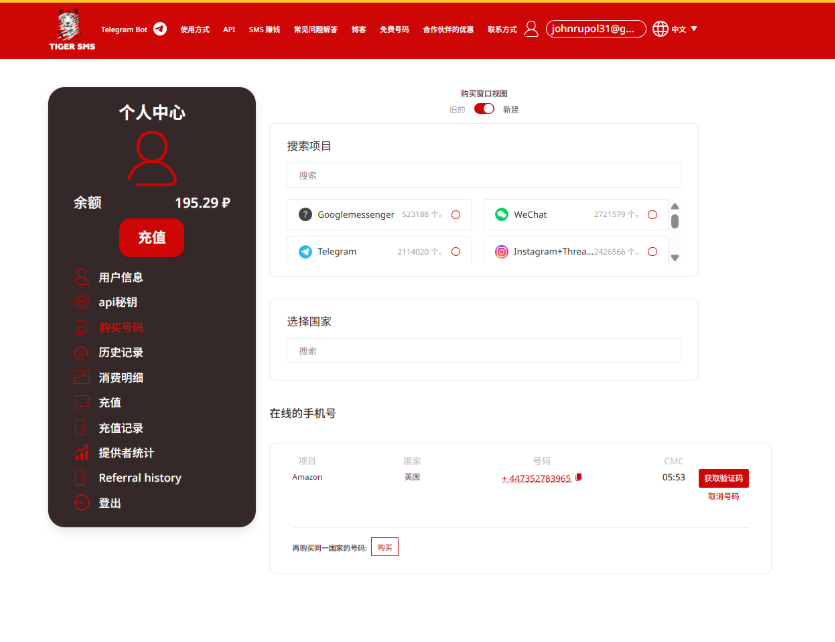Click the 历史记录 sidebar icon

tap(81, 352)
